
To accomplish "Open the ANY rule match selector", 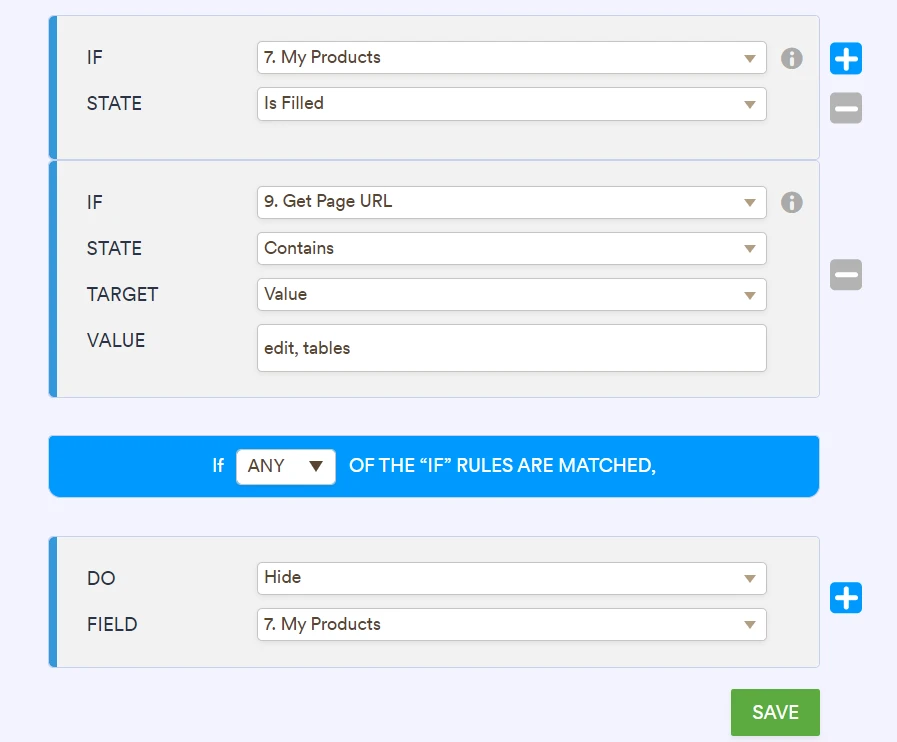I will 286,466.
